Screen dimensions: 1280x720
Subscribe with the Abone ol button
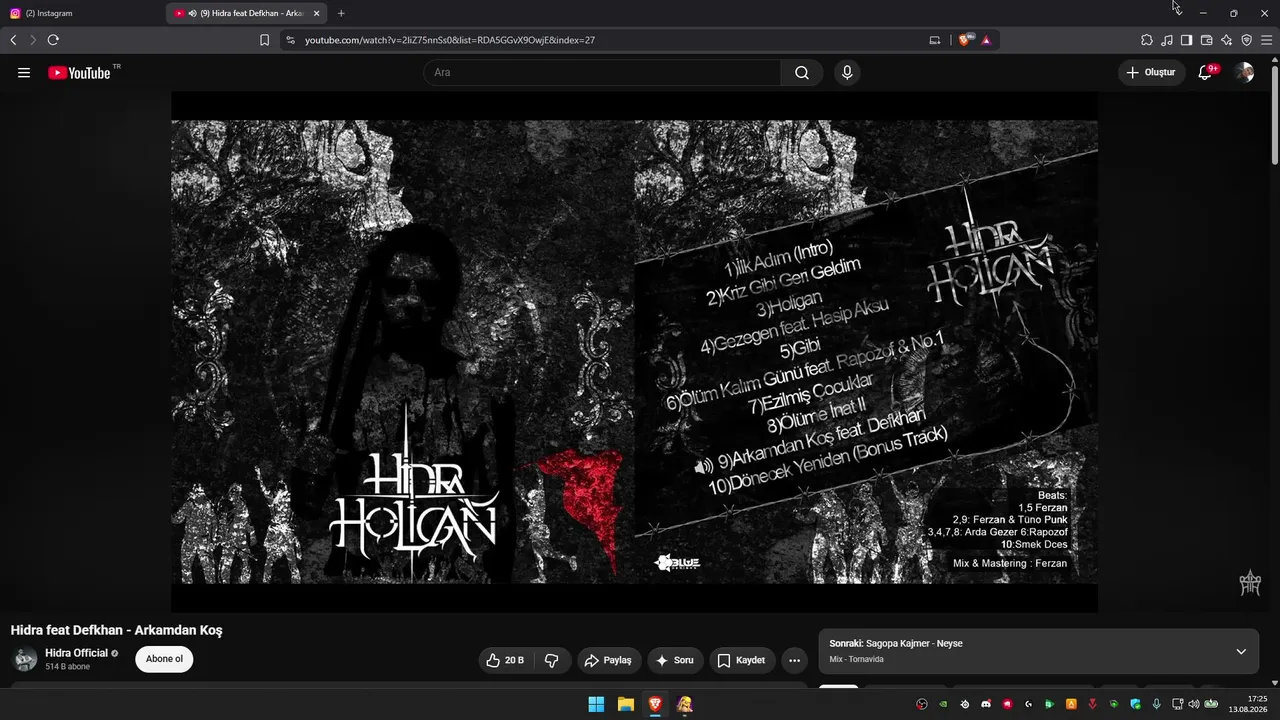coord(165,659)
